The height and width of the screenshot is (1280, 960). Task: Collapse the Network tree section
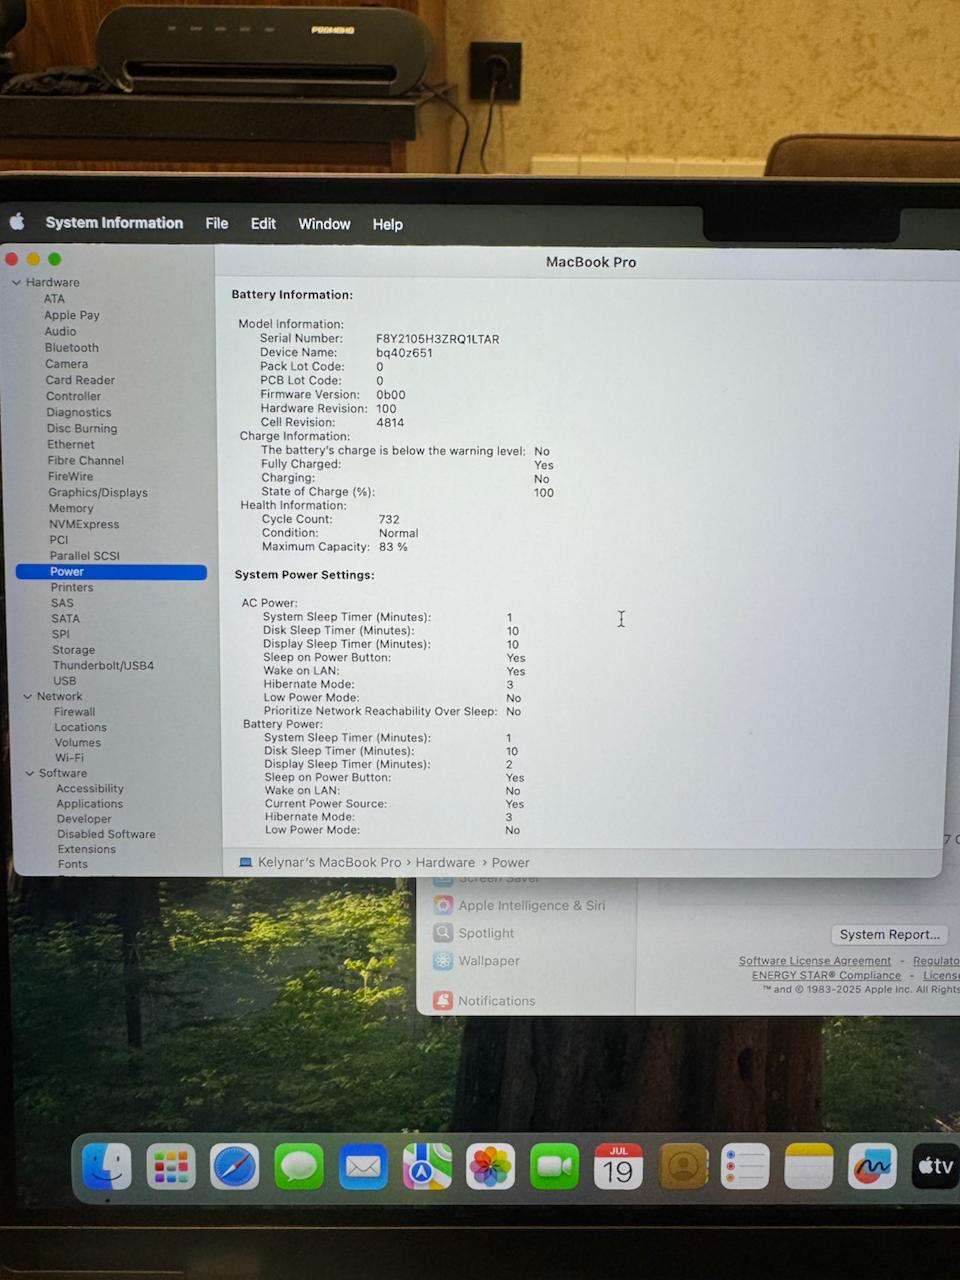(x=27, y=696)
